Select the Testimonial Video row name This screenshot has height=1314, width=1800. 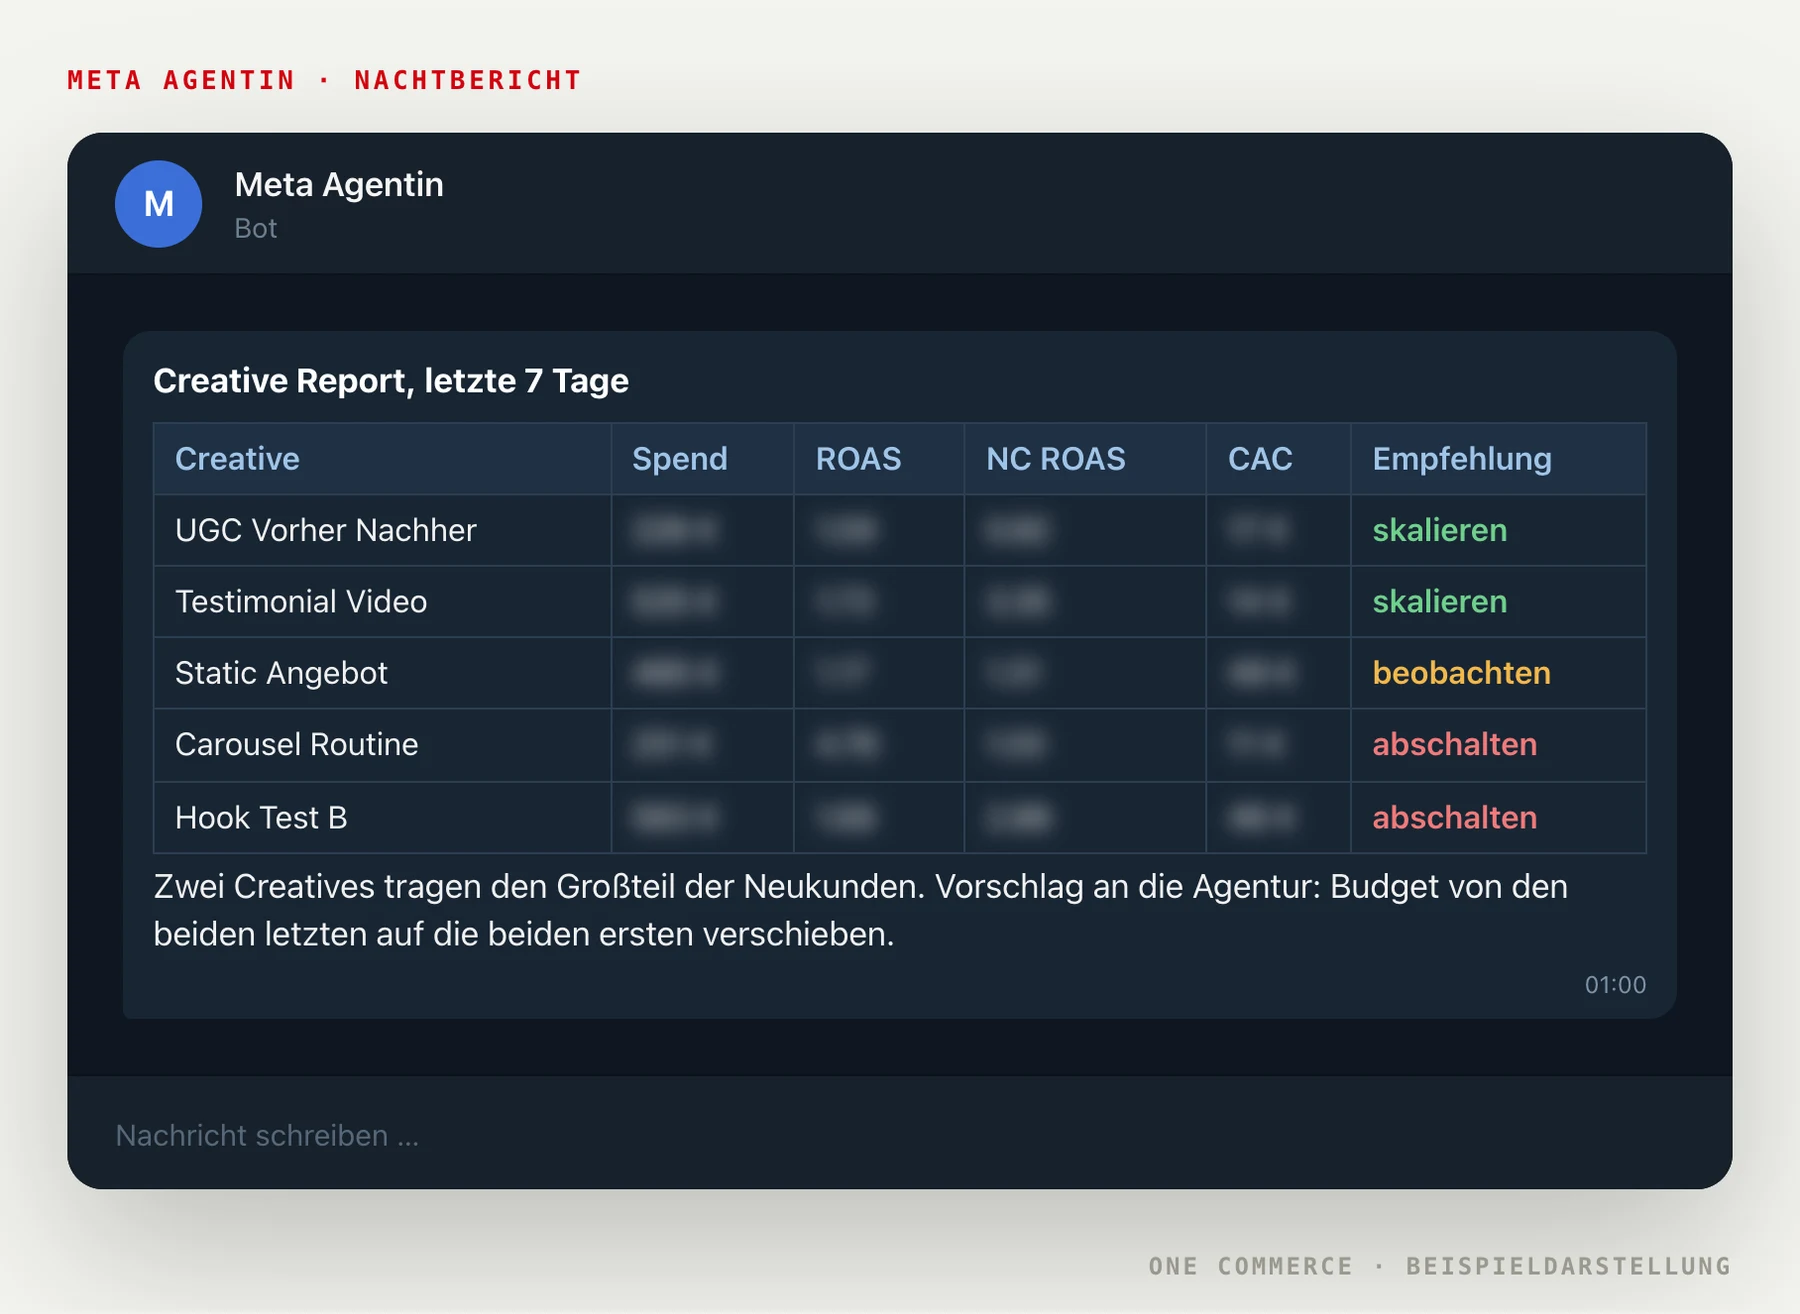click(x=301, y=602)
